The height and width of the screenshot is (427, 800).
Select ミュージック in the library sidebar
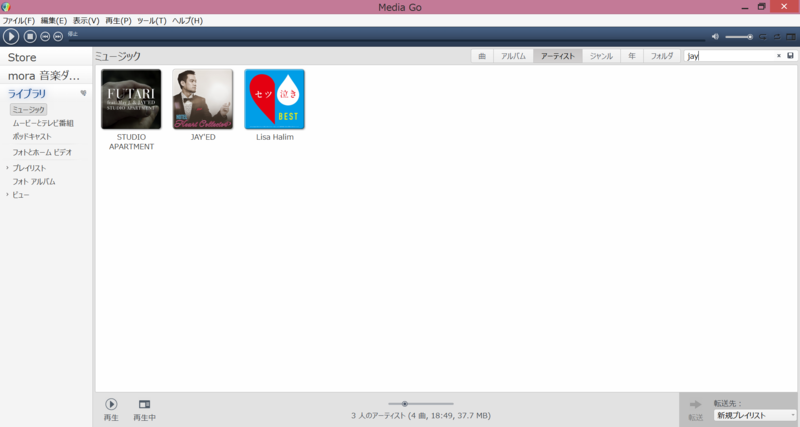29,110
